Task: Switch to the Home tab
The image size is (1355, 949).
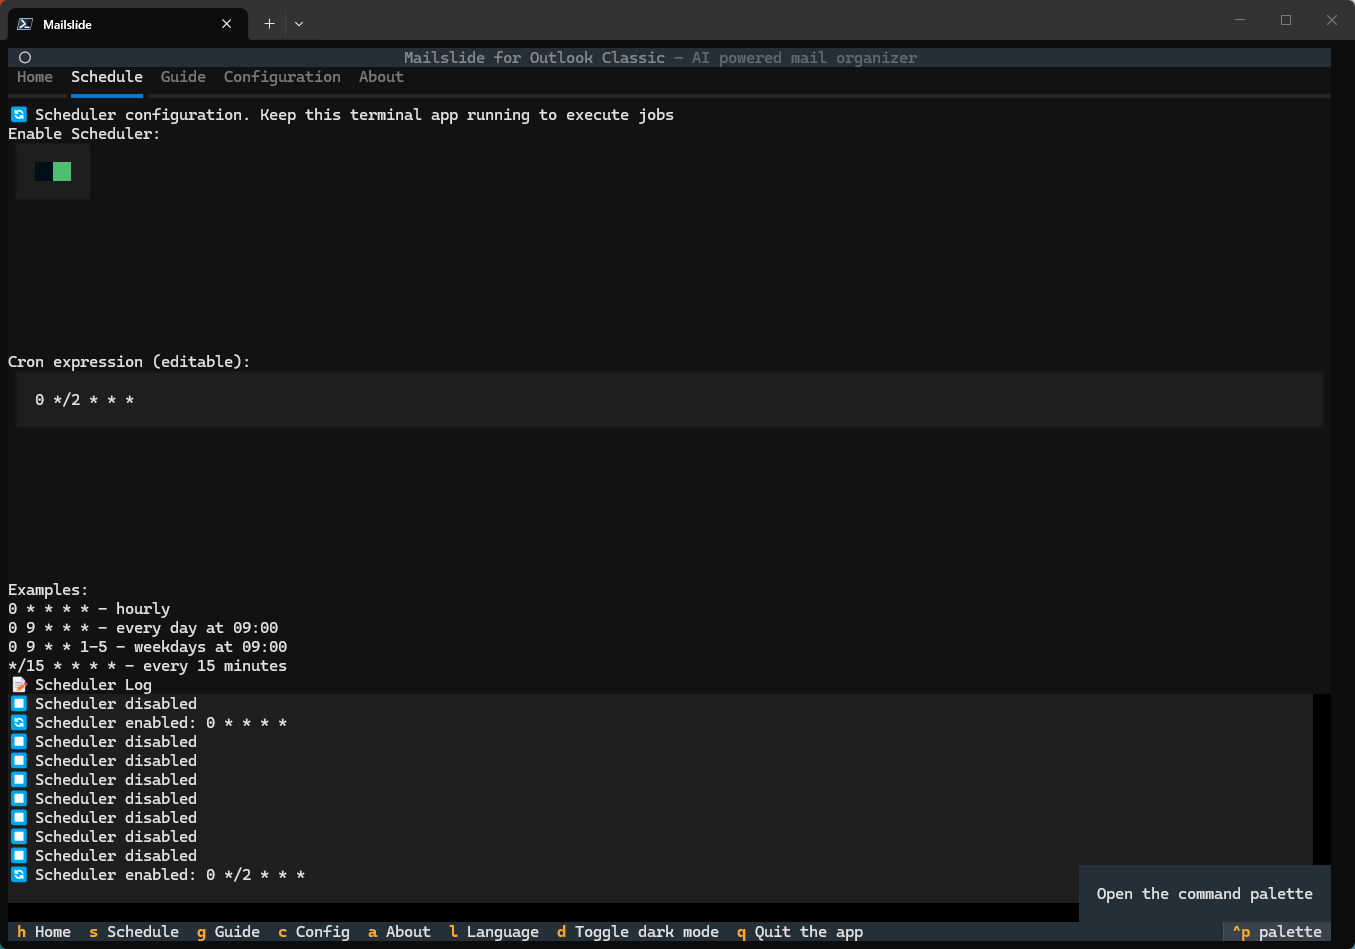Action: 35,77
